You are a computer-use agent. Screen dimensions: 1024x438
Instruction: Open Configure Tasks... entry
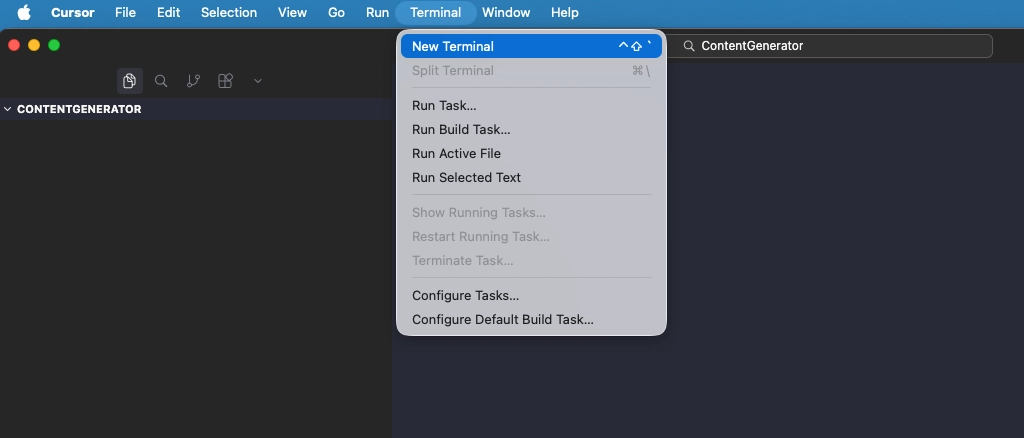465,295
